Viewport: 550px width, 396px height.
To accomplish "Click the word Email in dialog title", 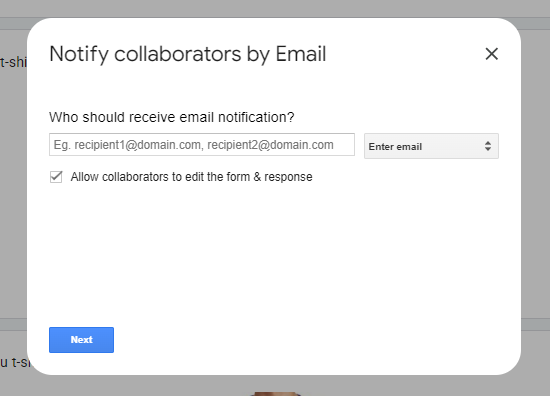I will (x=301, y=54).
